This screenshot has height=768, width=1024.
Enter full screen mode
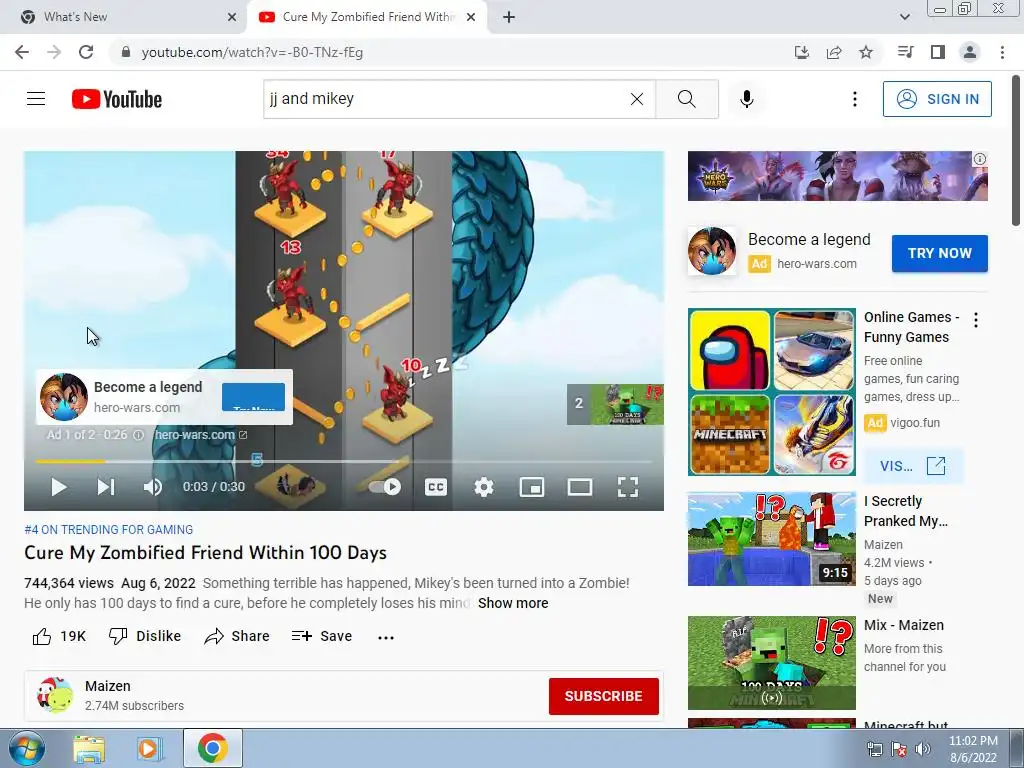(628, 487)
